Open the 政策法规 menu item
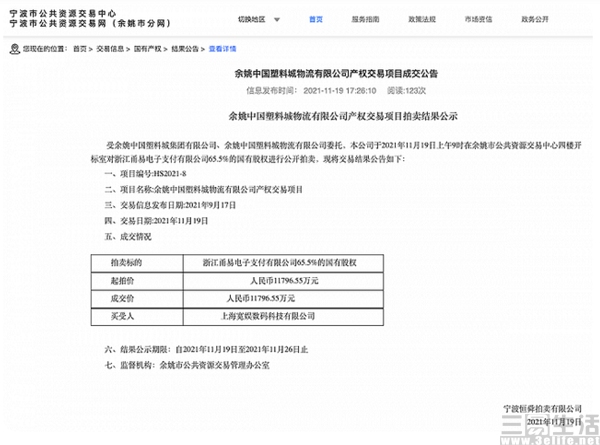 click(422, 19)
